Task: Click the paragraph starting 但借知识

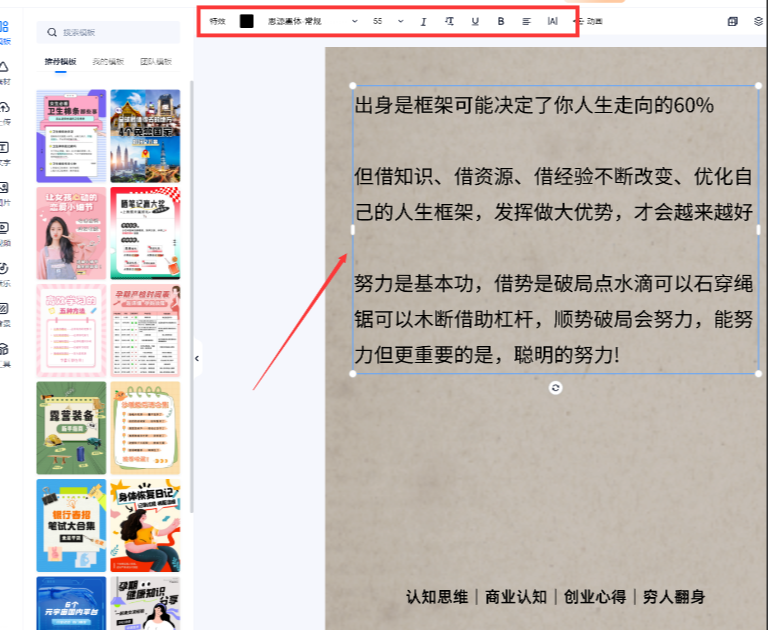Action: pyautogui.click(x=553, y=194)
